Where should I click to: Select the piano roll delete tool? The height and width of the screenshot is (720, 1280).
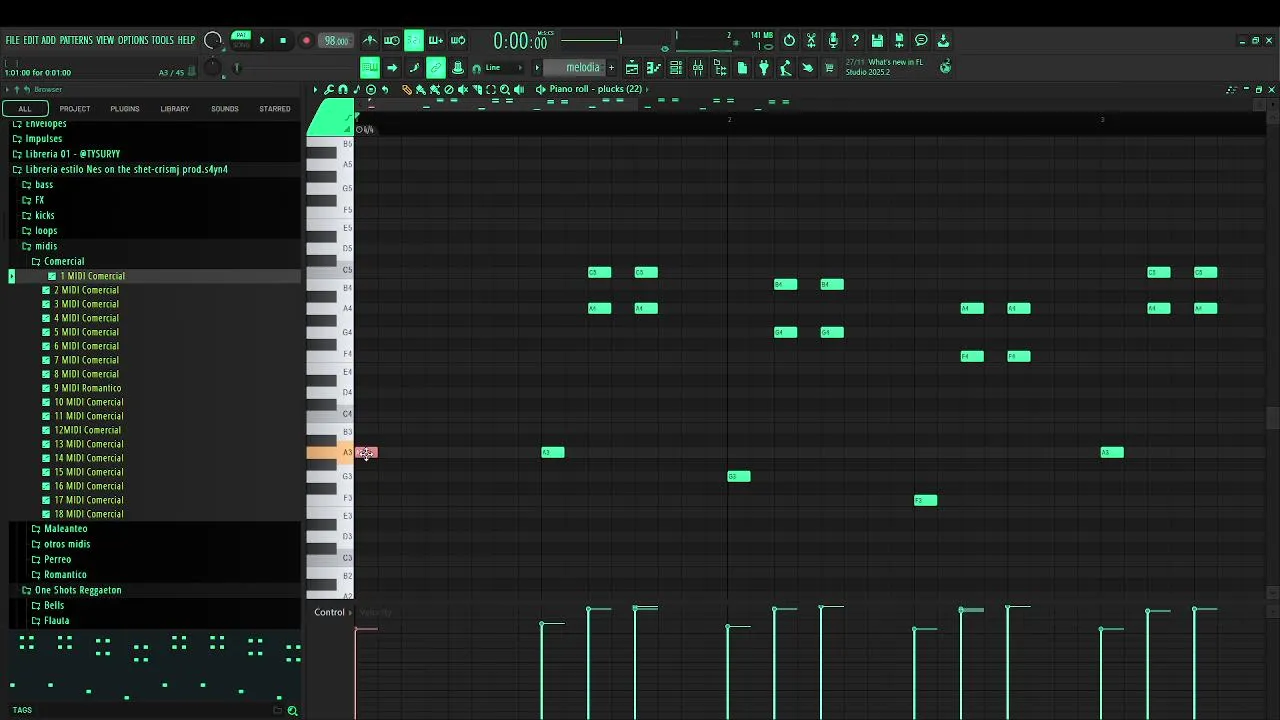click(449, 89)
